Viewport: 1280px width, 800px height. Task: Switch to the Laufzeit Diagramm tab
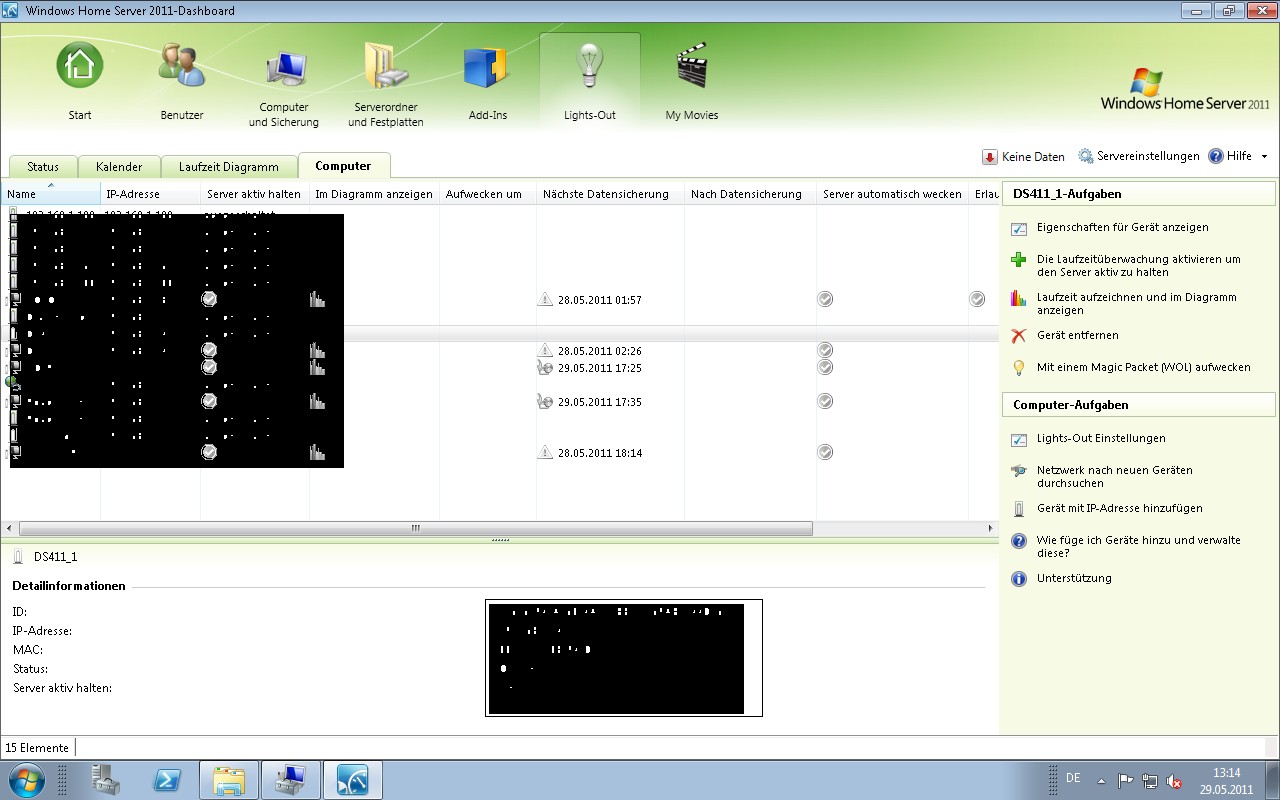[x=229, y=167]
